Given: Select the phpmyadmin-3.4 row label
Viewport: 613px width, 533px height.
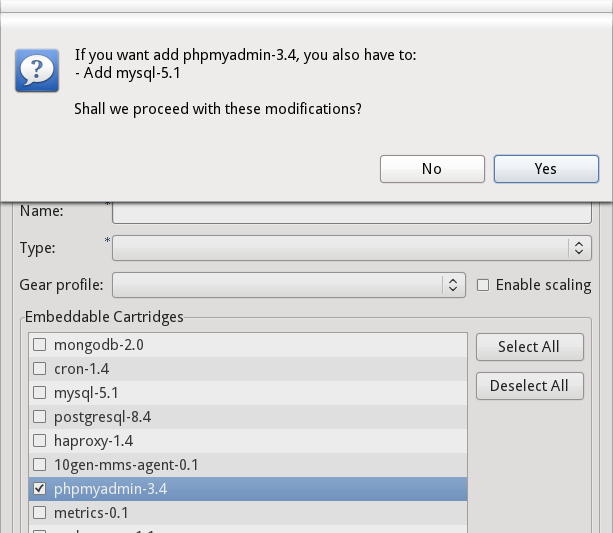Looking at the screenshot, I should [110, 489].
